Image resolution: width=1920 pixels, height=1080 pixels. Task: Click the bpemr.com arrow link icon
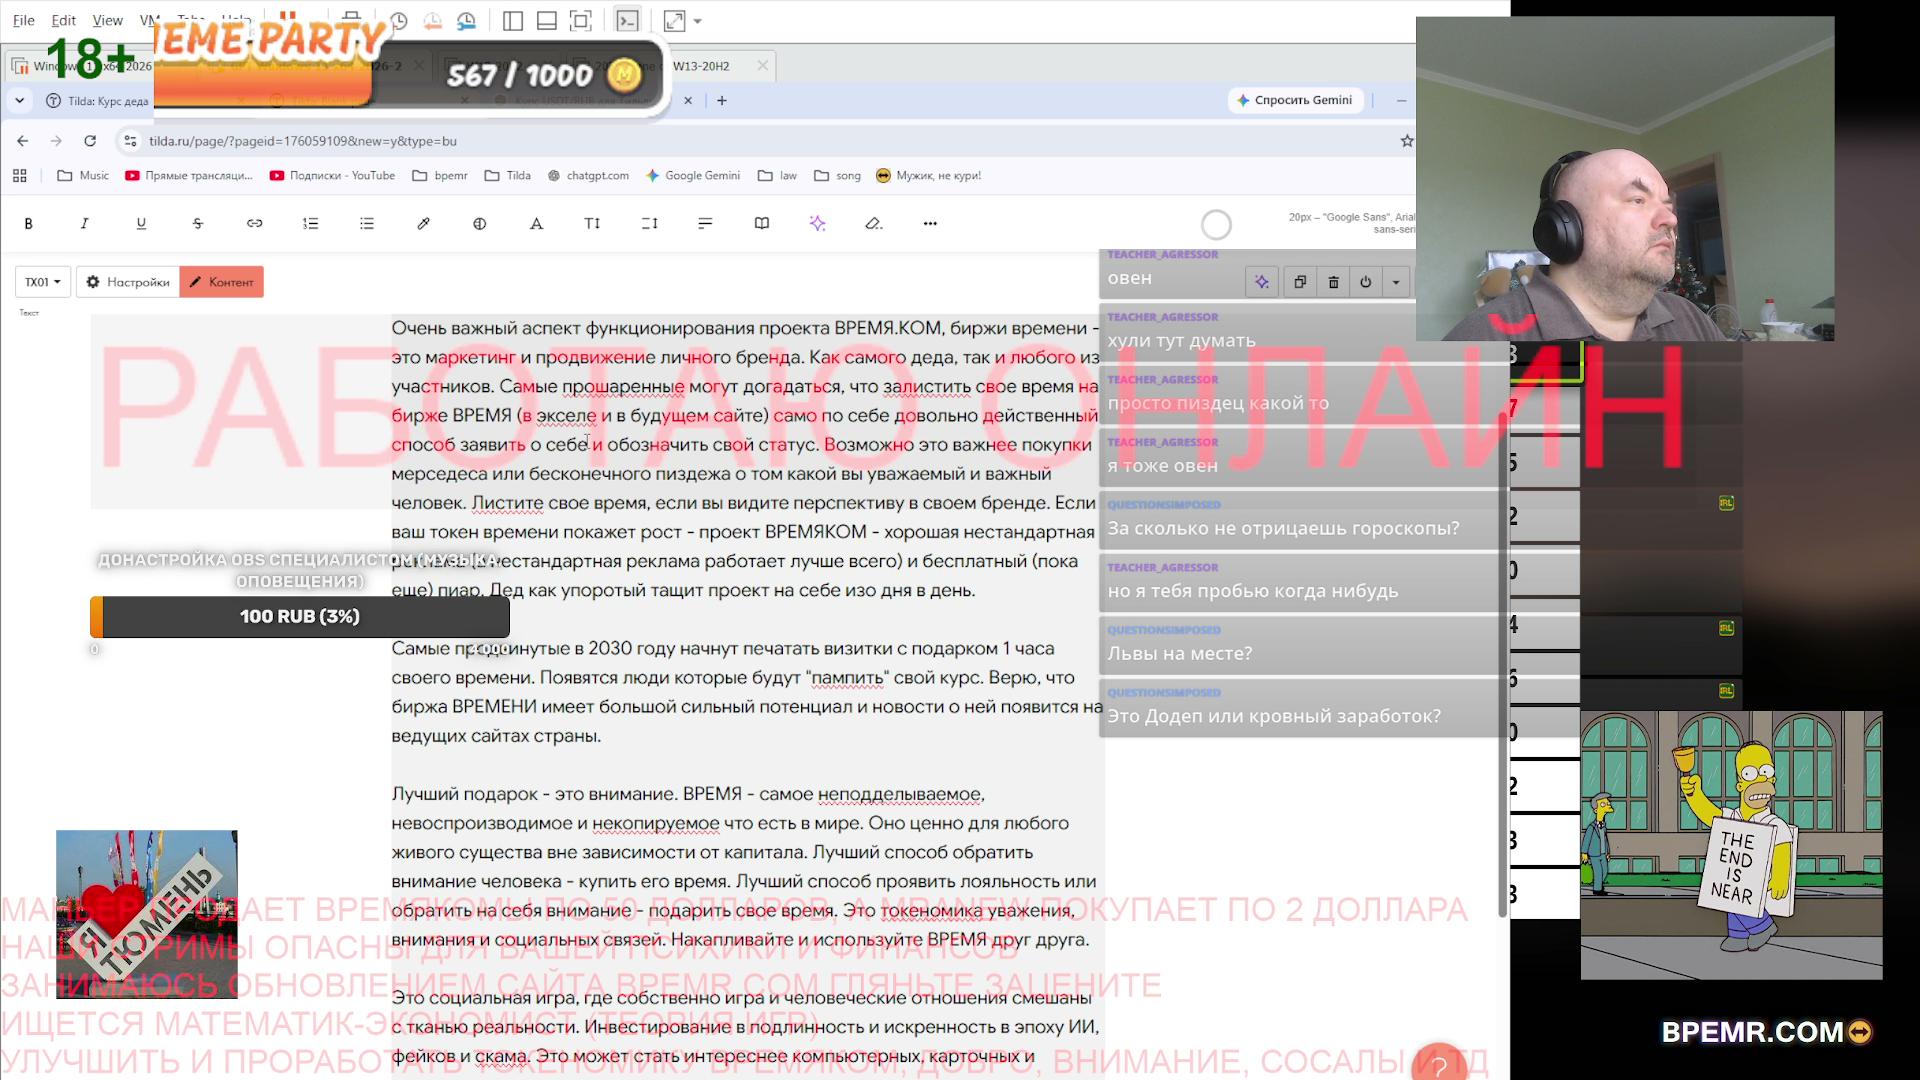(x=1860, y=1032)
